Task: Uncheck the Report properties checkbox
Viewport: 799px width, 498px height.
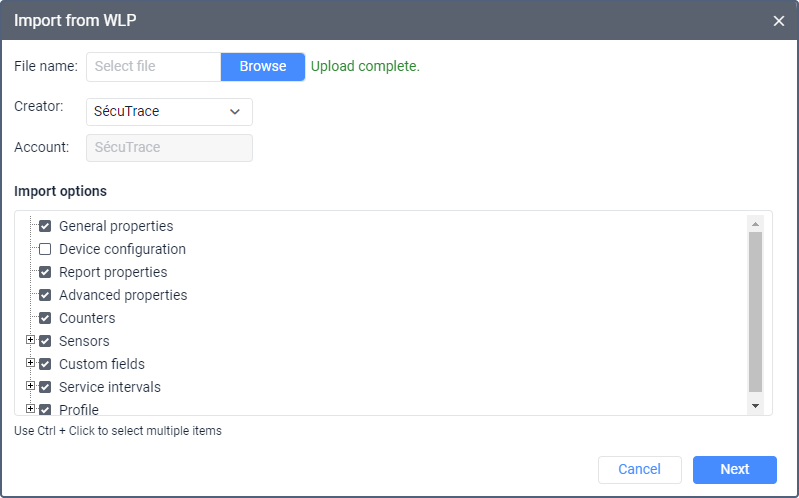Action: point(45,272)
